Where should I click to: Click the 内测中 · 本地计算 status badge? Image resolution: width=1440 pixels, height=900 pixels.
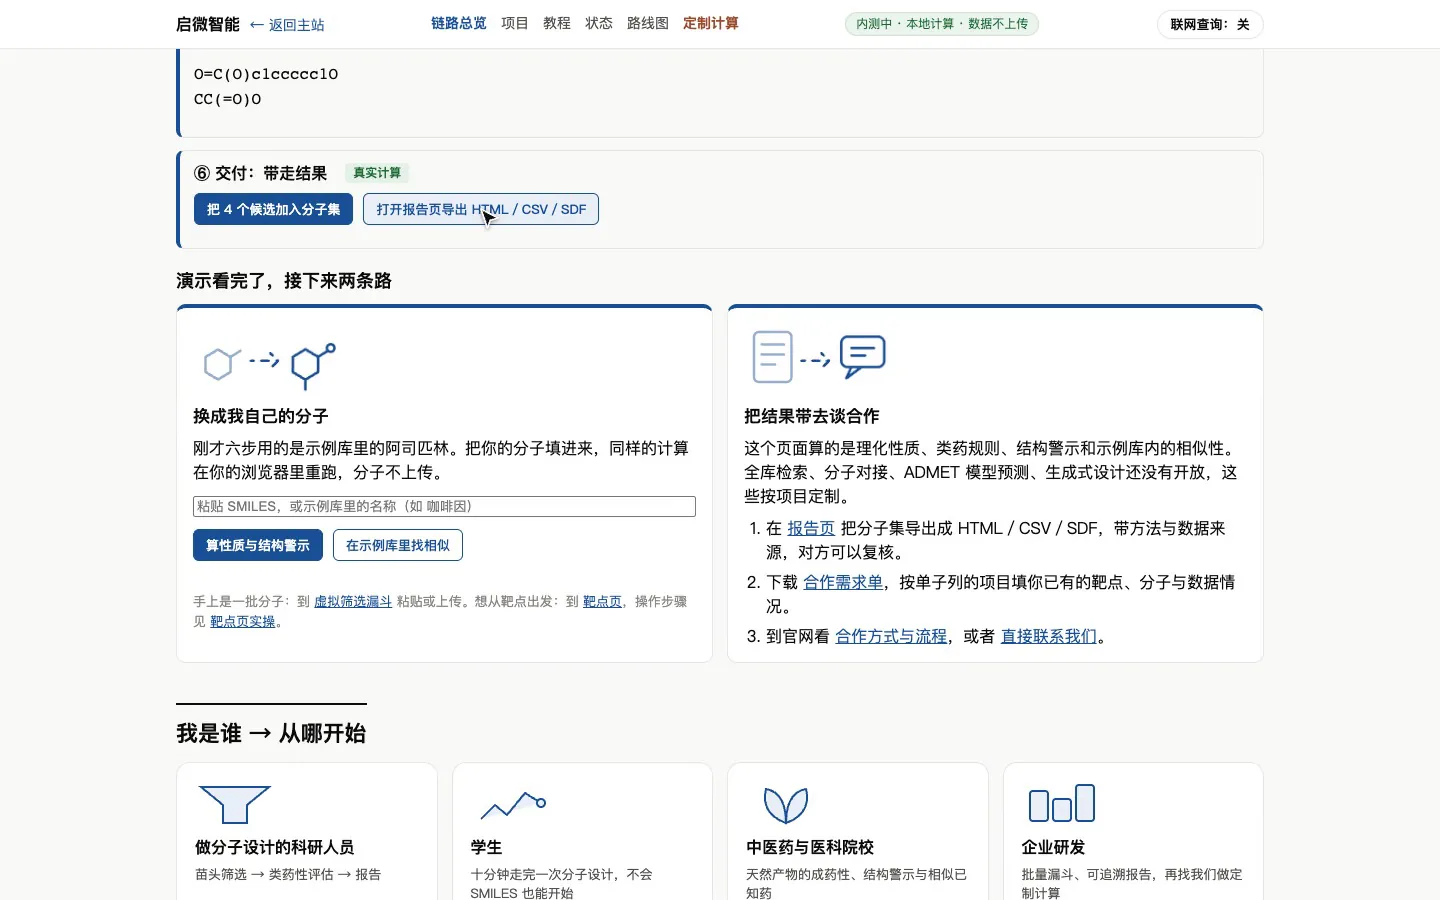click(x=942, y=24)
